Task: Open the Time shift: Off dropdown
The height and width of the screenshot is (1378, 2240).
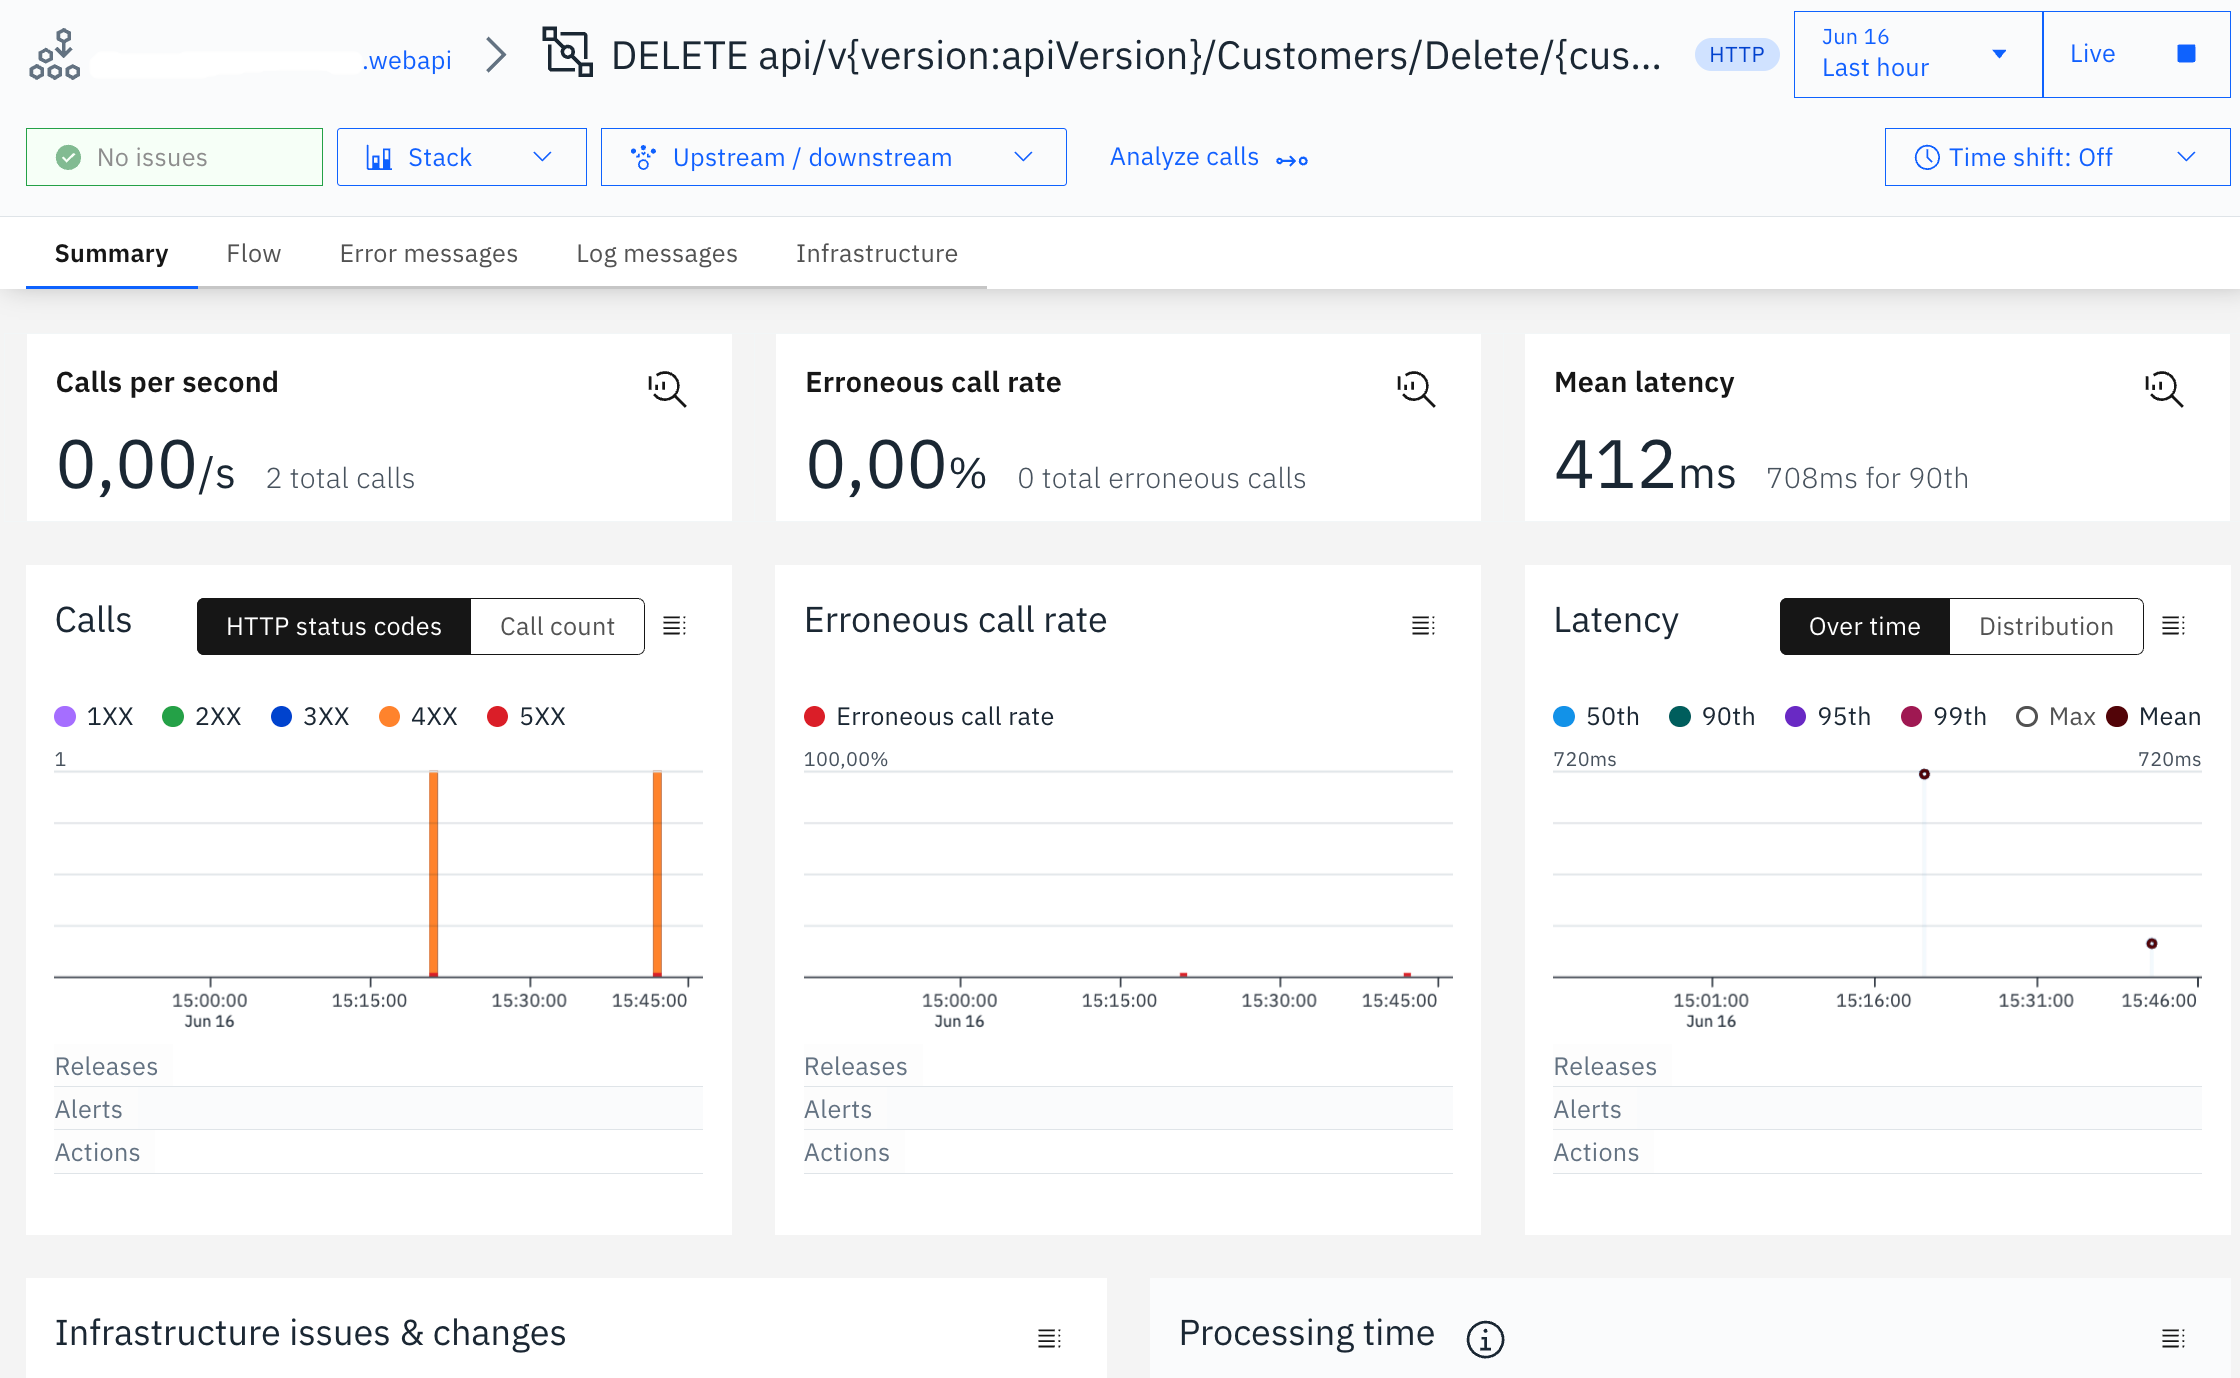Action: point(2057,157)
